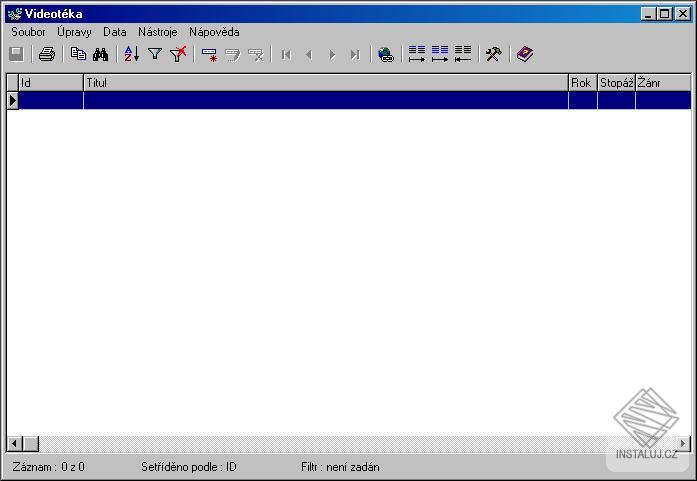Open the Nápověda menu
The height and width of the screenshot is (481, 697).
214,32
